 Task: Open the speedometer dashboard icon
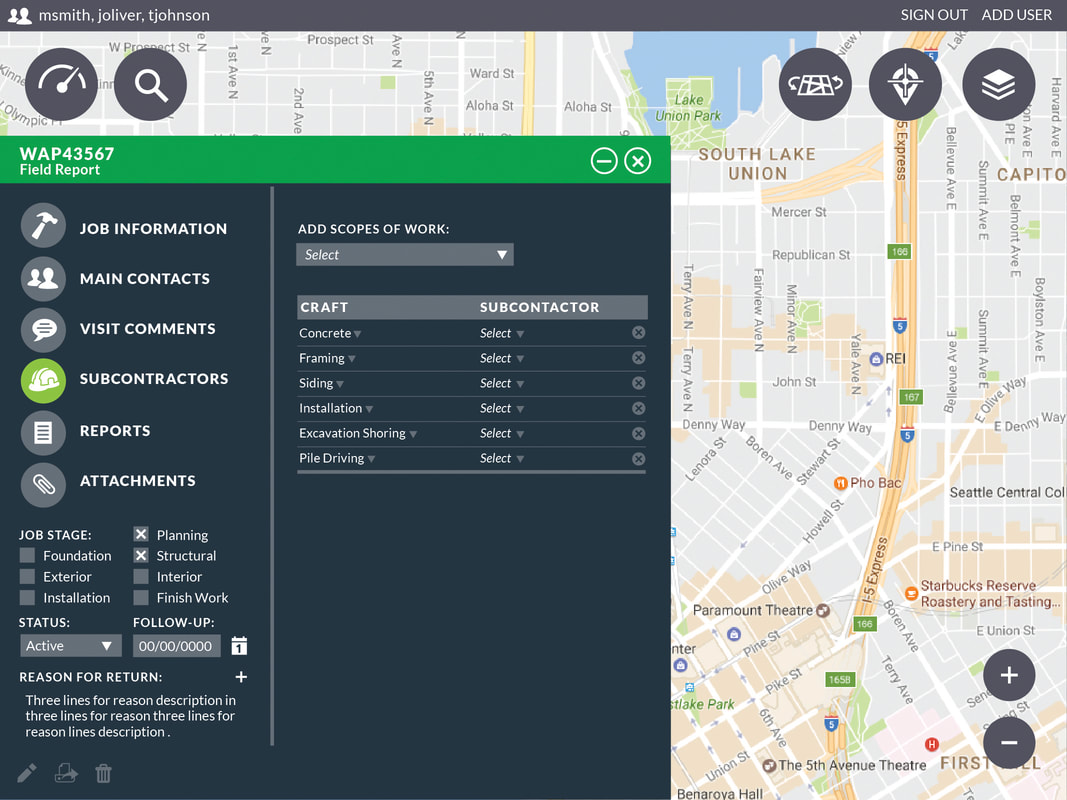tap(61, 85)
